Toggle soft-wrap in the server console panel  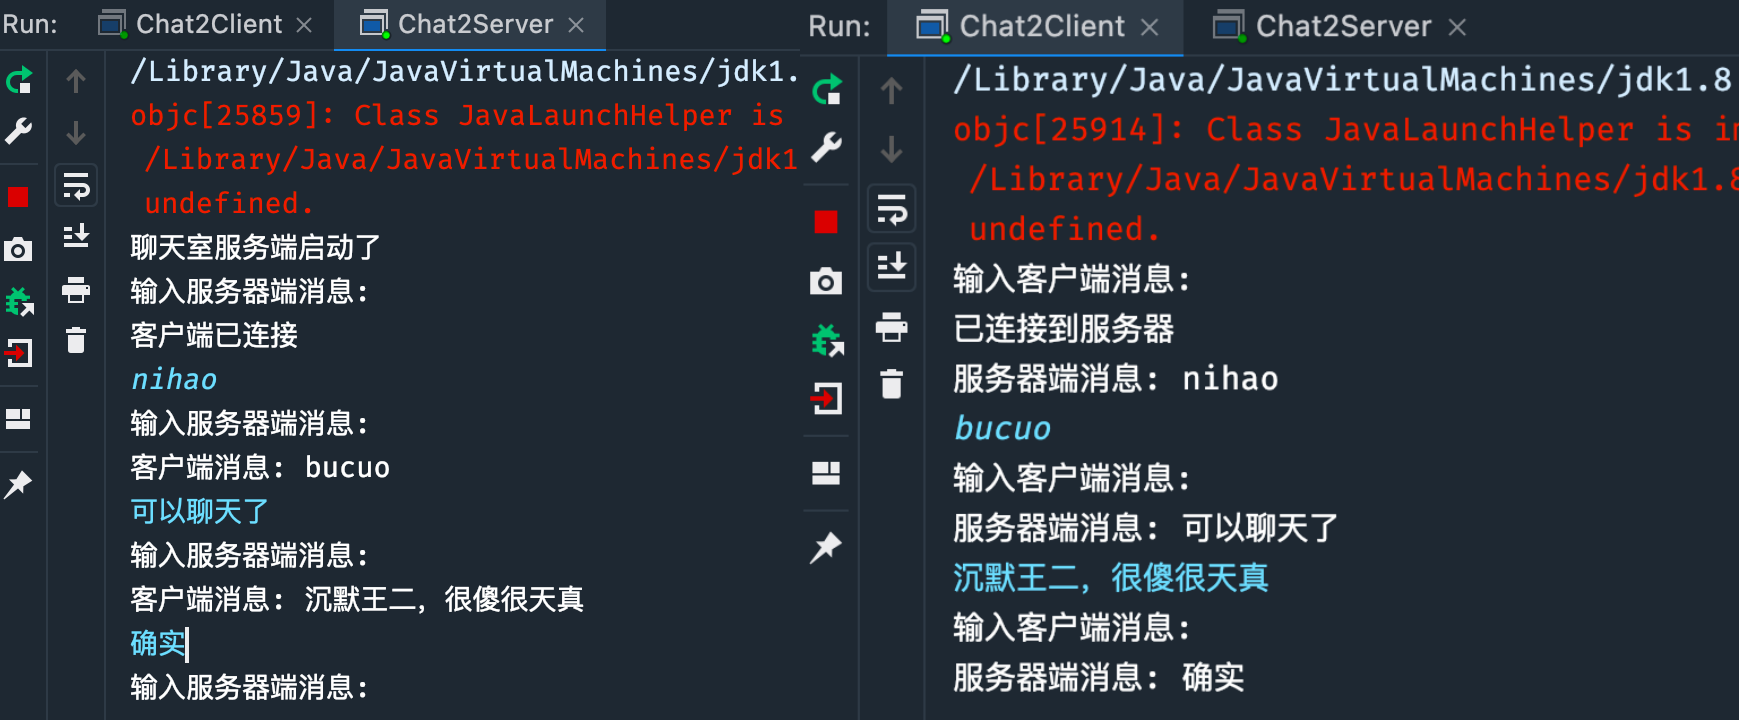(x=76, y=186)
